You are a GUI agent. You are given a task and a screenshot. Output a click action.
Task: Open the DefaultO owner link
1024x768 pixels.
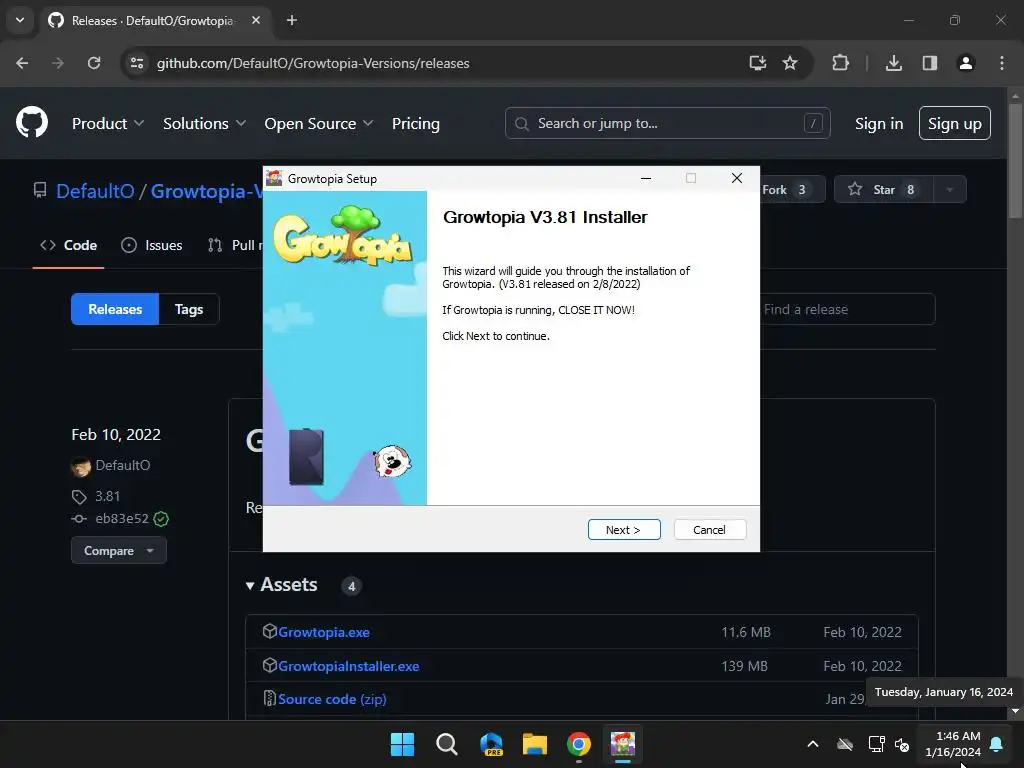tap(95, 191)
